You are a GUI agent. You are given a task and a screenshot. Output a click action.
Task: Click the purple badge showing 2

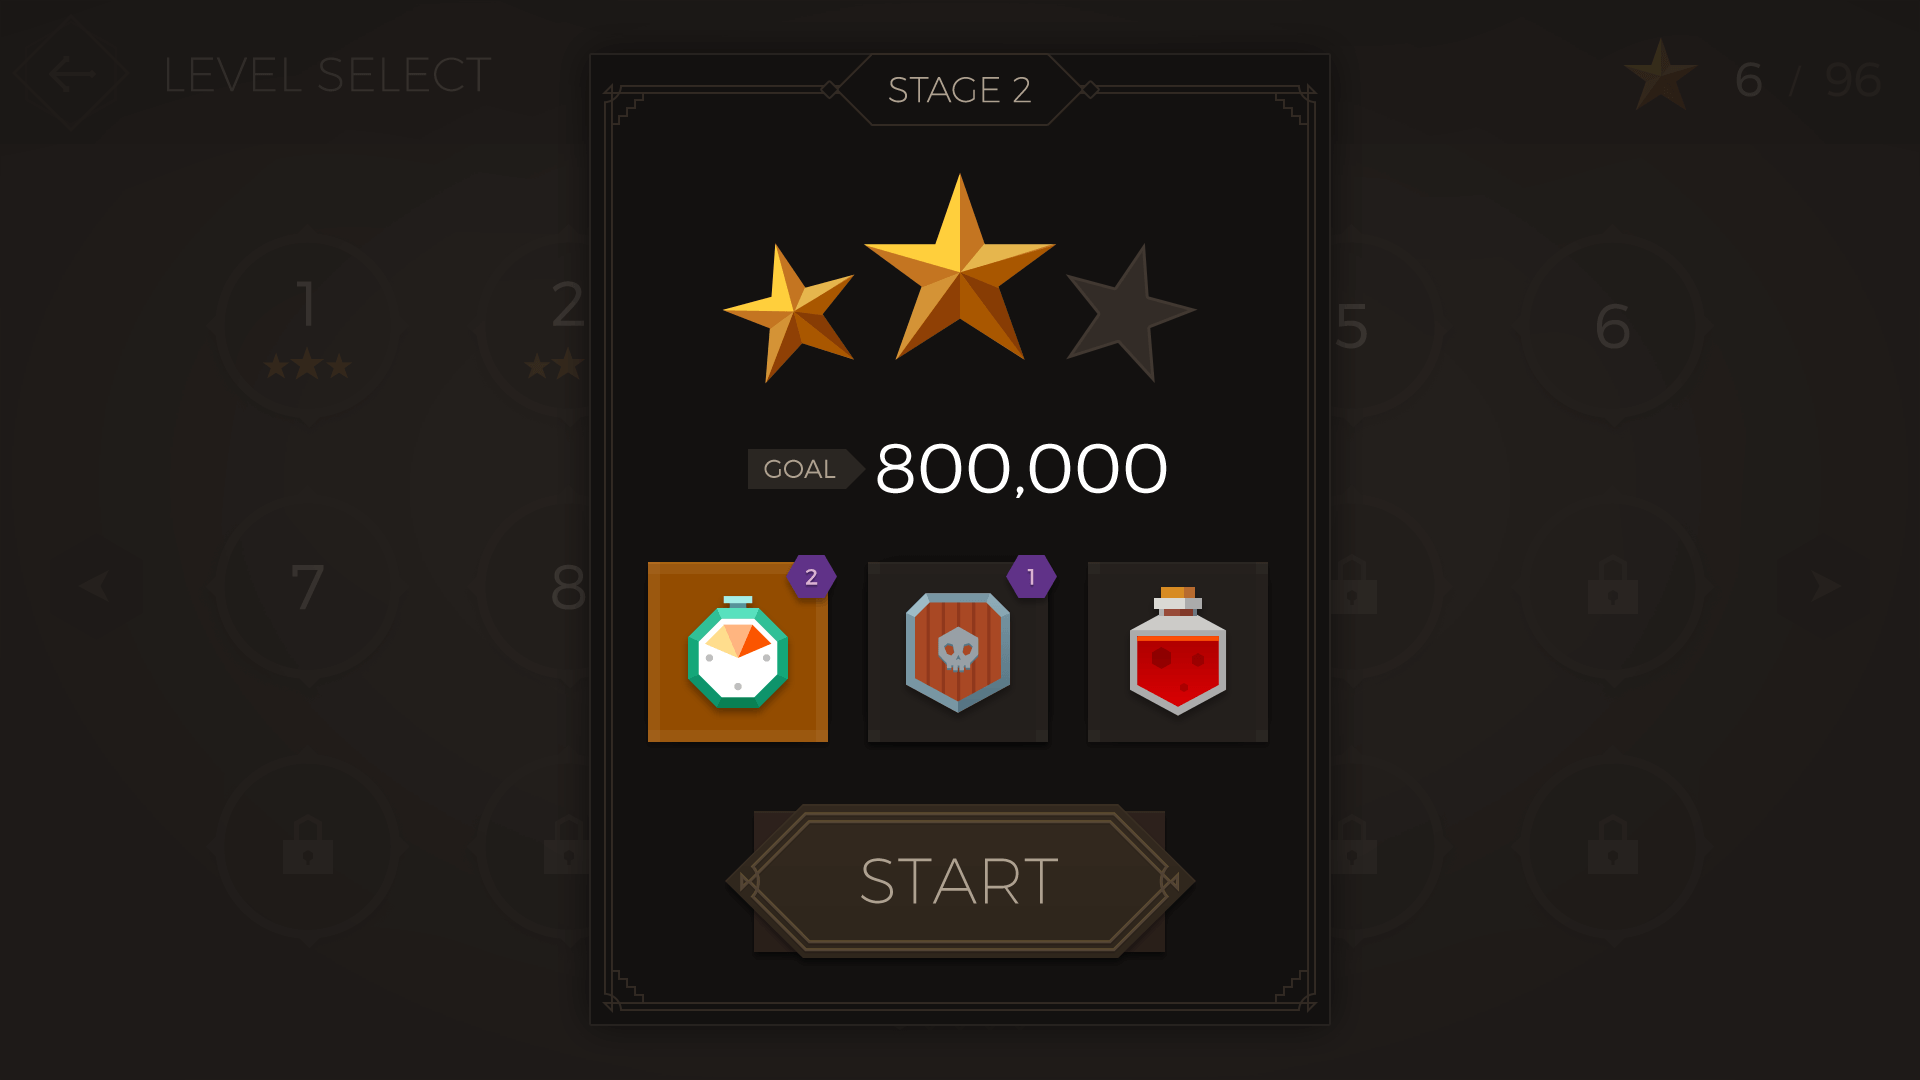(x=811, y=576)
